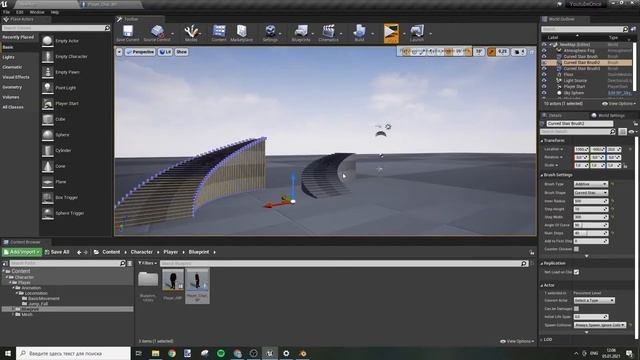Open Spotify from the Windows taskbar
Image resolution: width=640 pixels, height=360 pixels.
pos(221,353)
